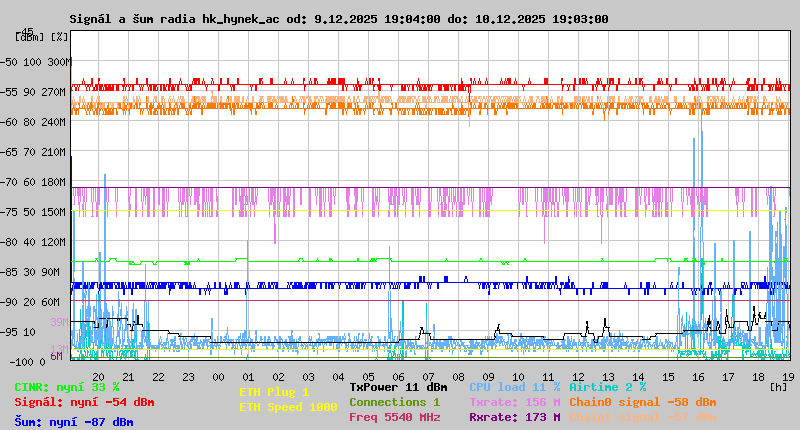The image size is (800, 430).
Task: Click the '19' hour tick label
Action: click(788, 377)
